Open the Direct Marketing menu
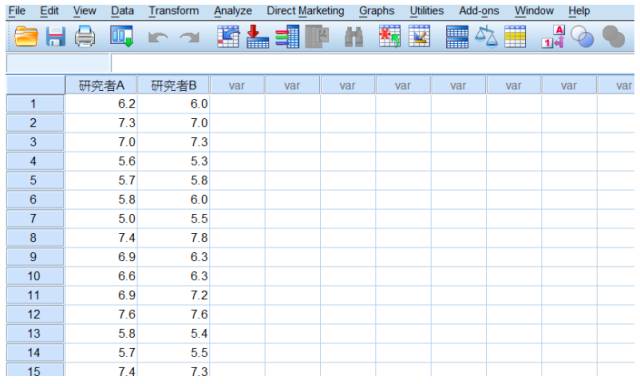The image size is (640, 384). (x=305, y=11)
